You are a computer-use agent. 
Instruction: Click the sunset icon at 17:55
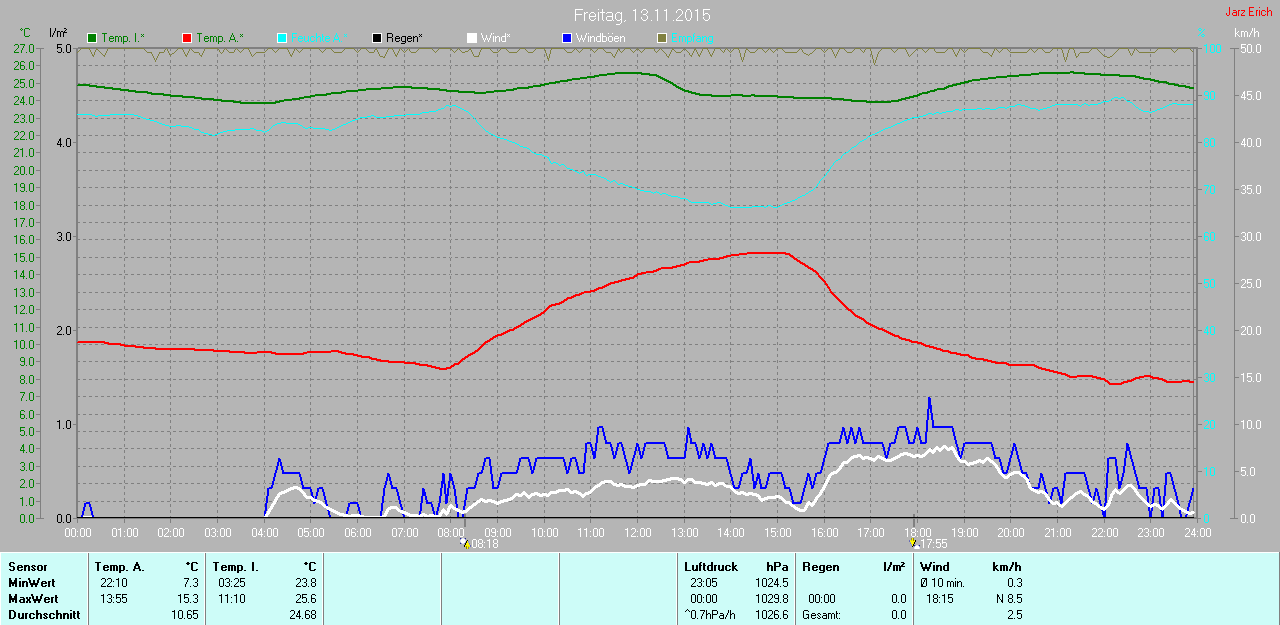point(914,544)
